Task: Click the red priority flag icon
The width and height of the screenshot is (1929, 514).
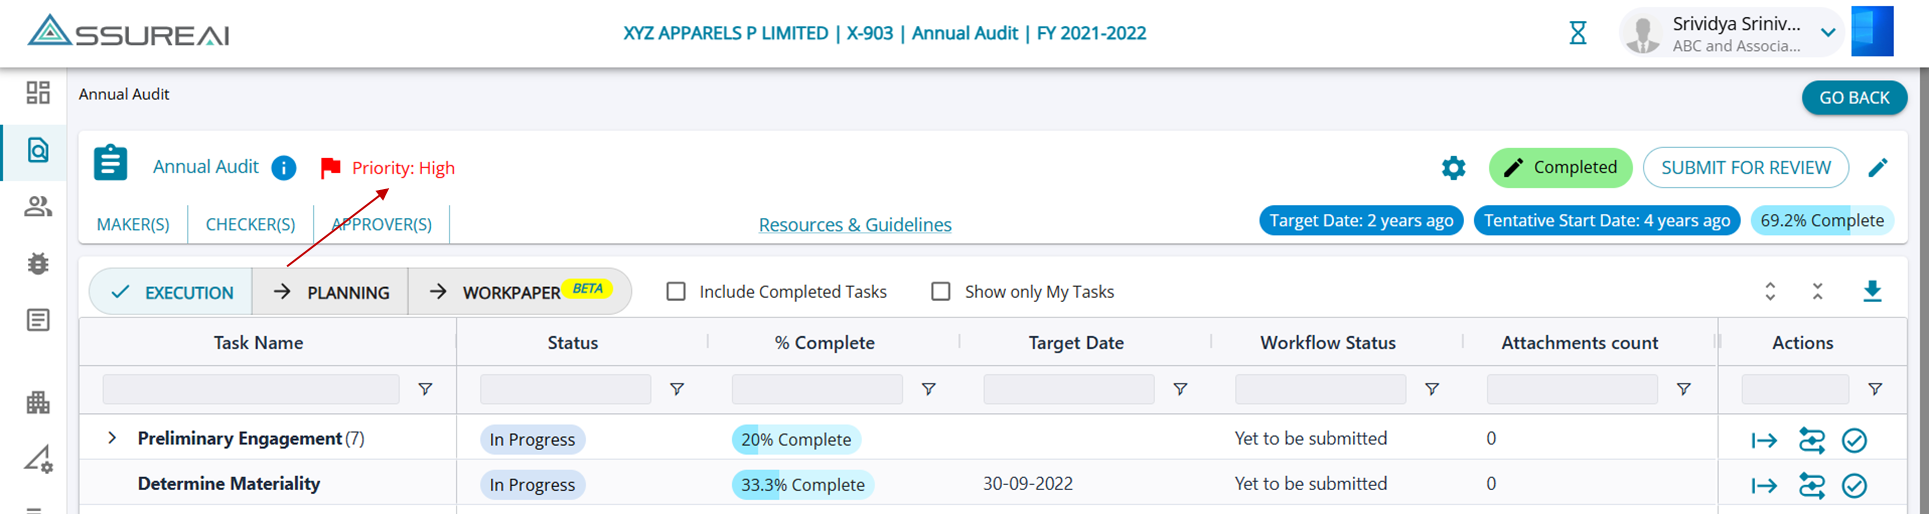Action: coord(330,168)
